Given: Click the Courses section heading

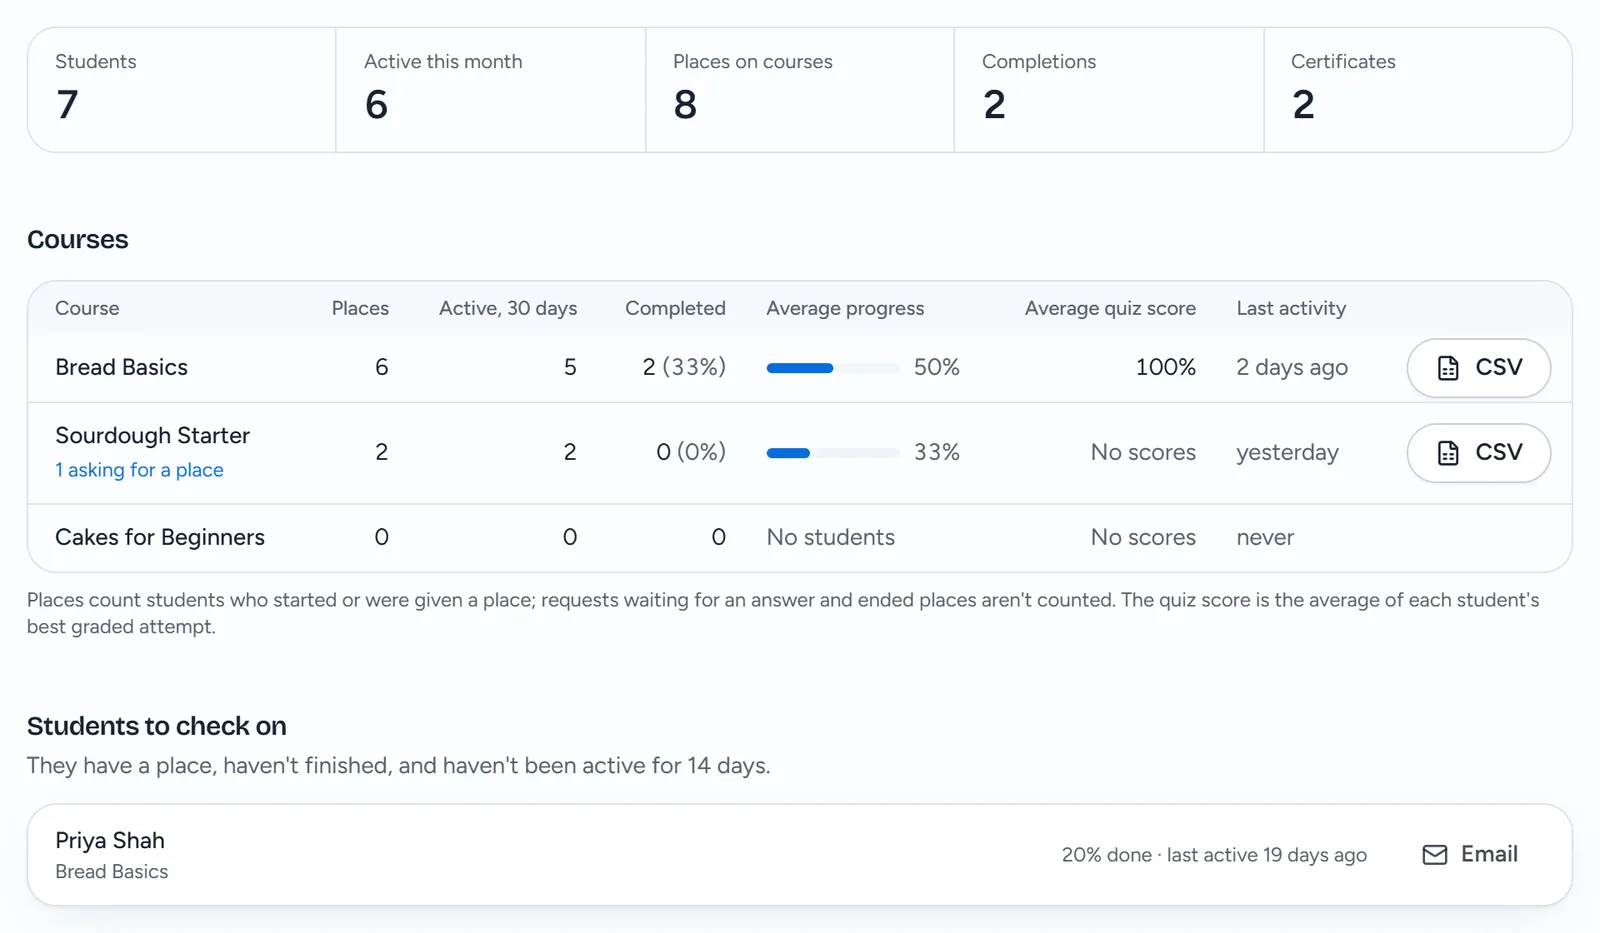Looking at the screenshot, I should tap(78, 240).
